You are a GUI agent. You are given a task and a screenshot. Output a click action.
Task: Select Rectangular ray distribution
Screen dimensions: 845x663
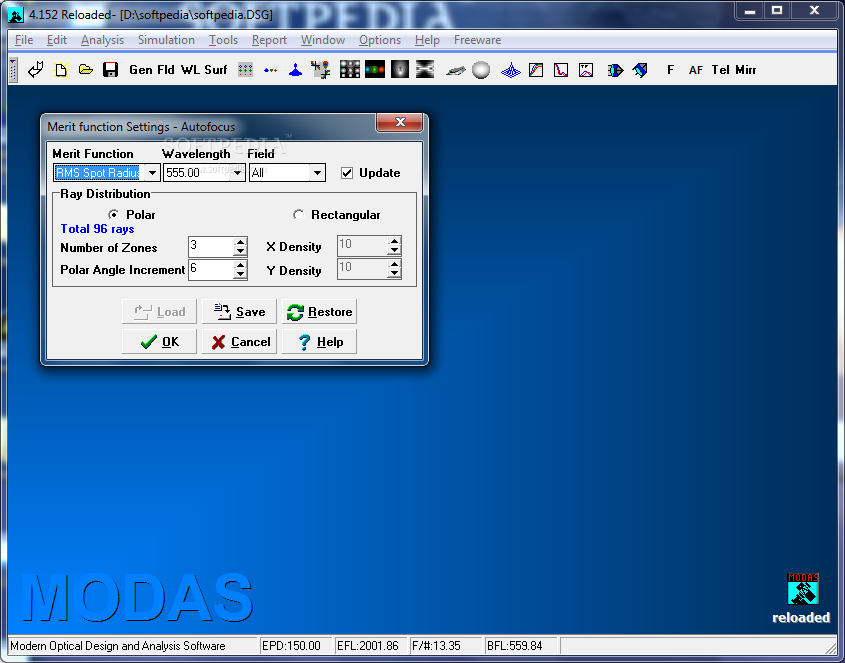[x=298, y=215]
